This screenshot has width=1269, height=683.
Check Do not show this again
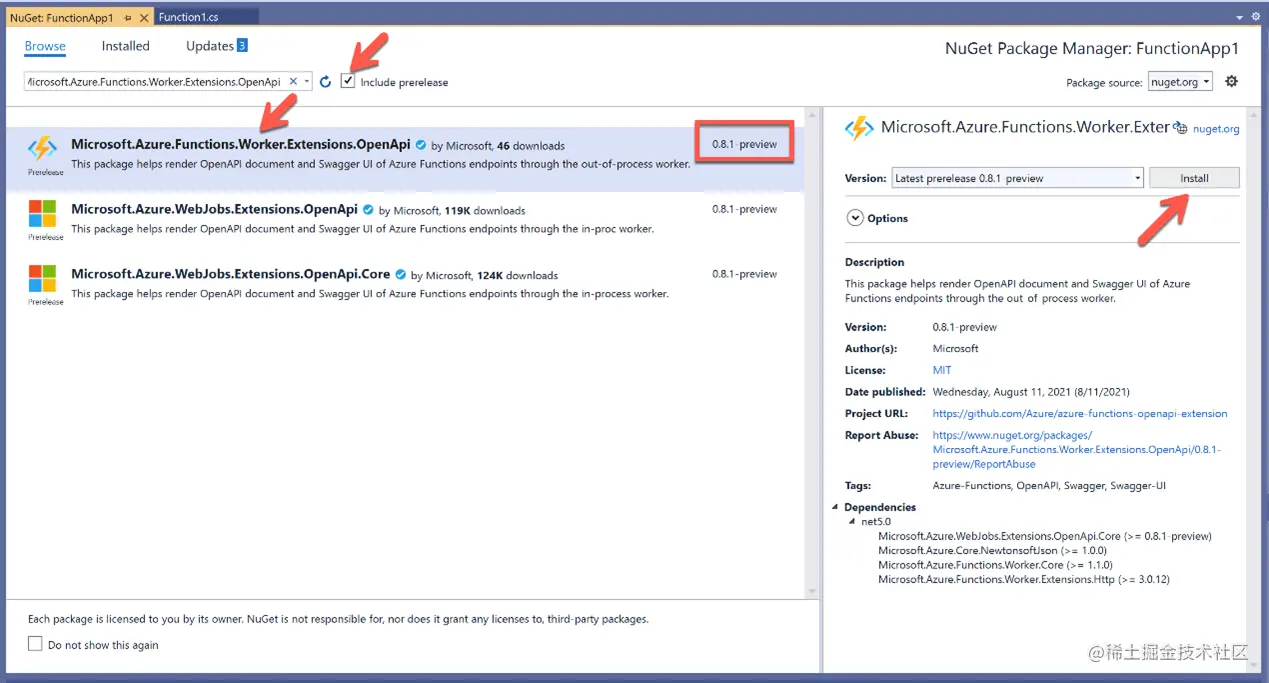coord(36,645)
